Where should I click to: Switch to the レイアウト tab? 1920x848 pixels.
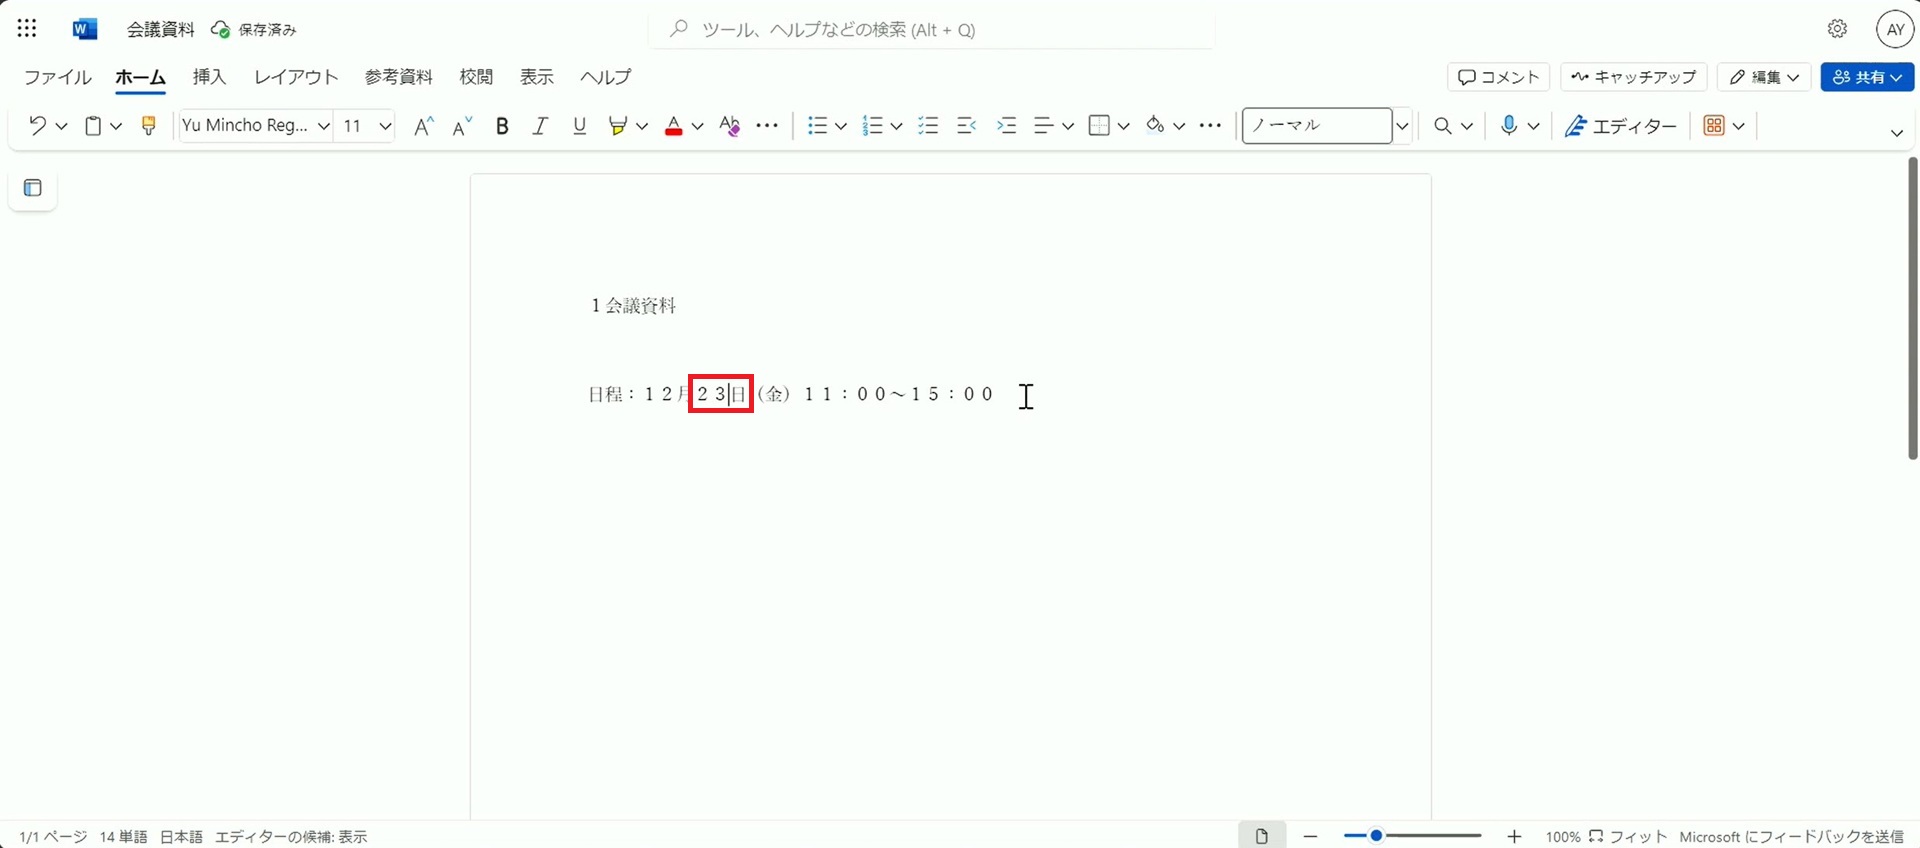pos(296,77)
